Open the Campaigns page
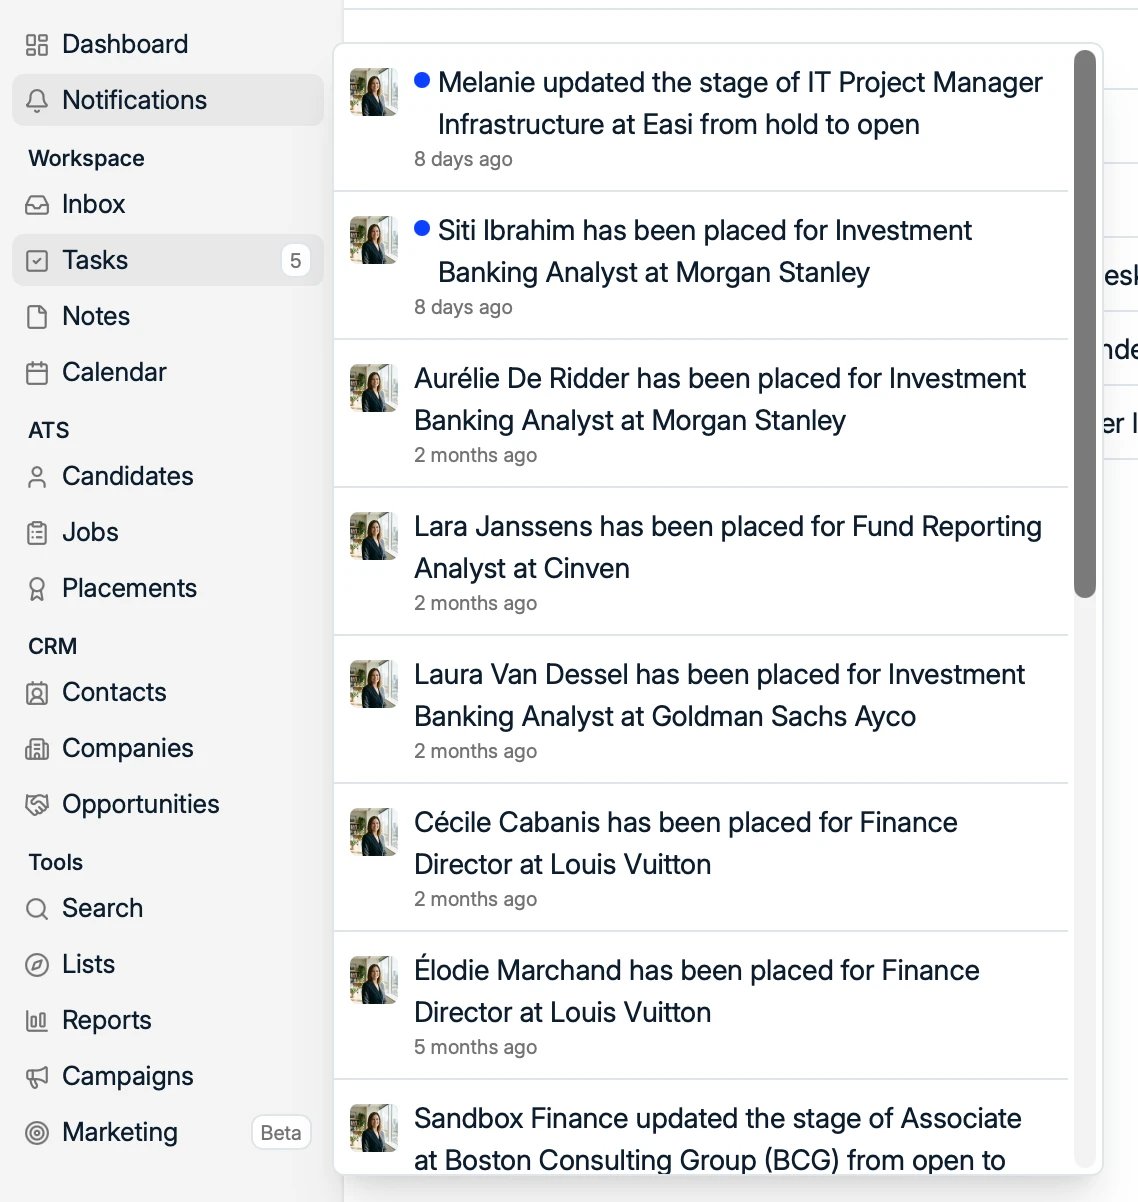The image size is (1138, 1202). (128, 1076)
